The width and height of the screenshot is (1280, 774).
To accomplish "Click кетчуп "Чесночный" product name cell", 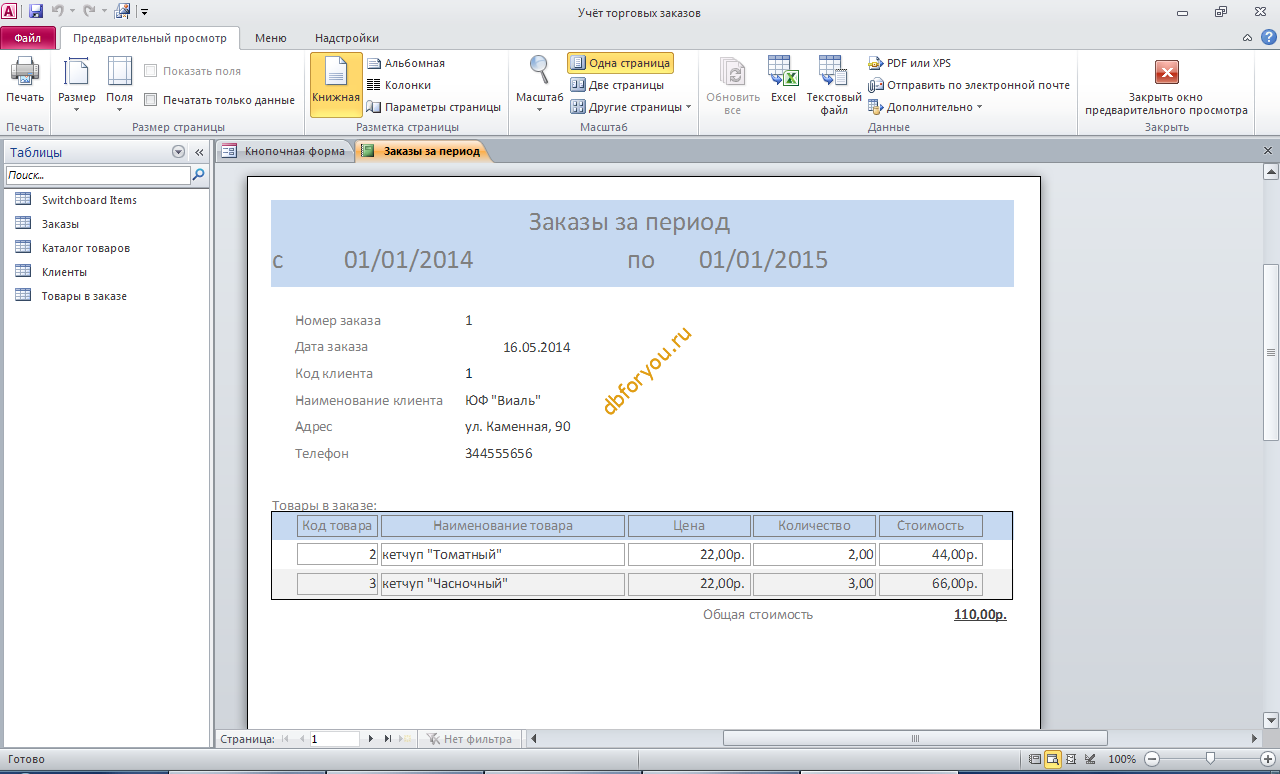I will pyautogui.click(x=503, y=583).
